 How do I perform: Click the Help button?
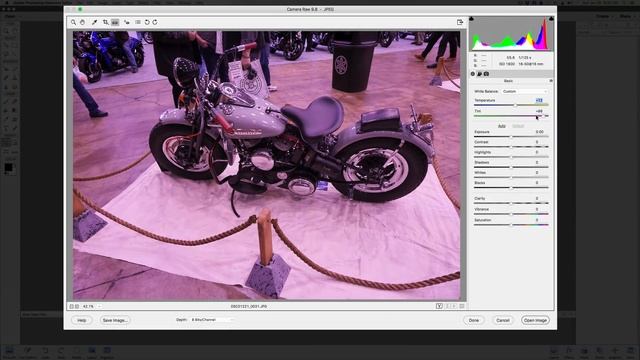82,320
